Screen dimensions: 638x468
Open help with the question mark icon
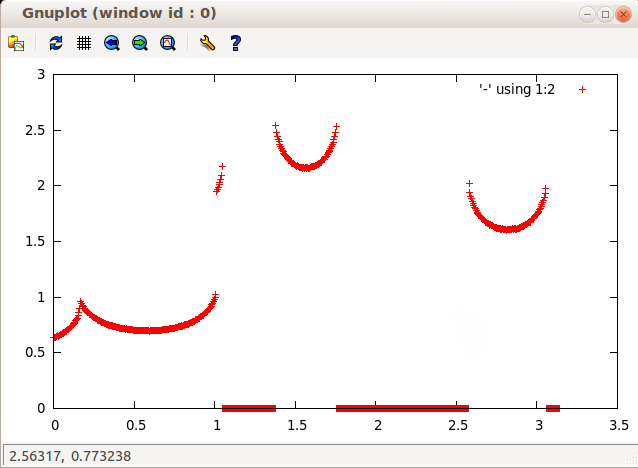[235, 43]
